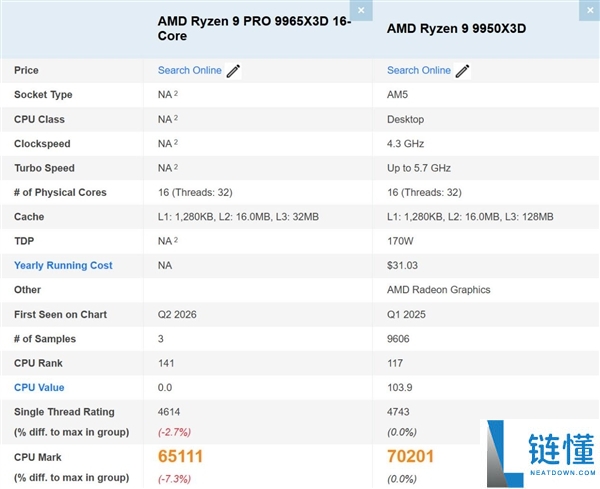Click the 4.3 GHz clockspeed value

click(x=406, y=144)
